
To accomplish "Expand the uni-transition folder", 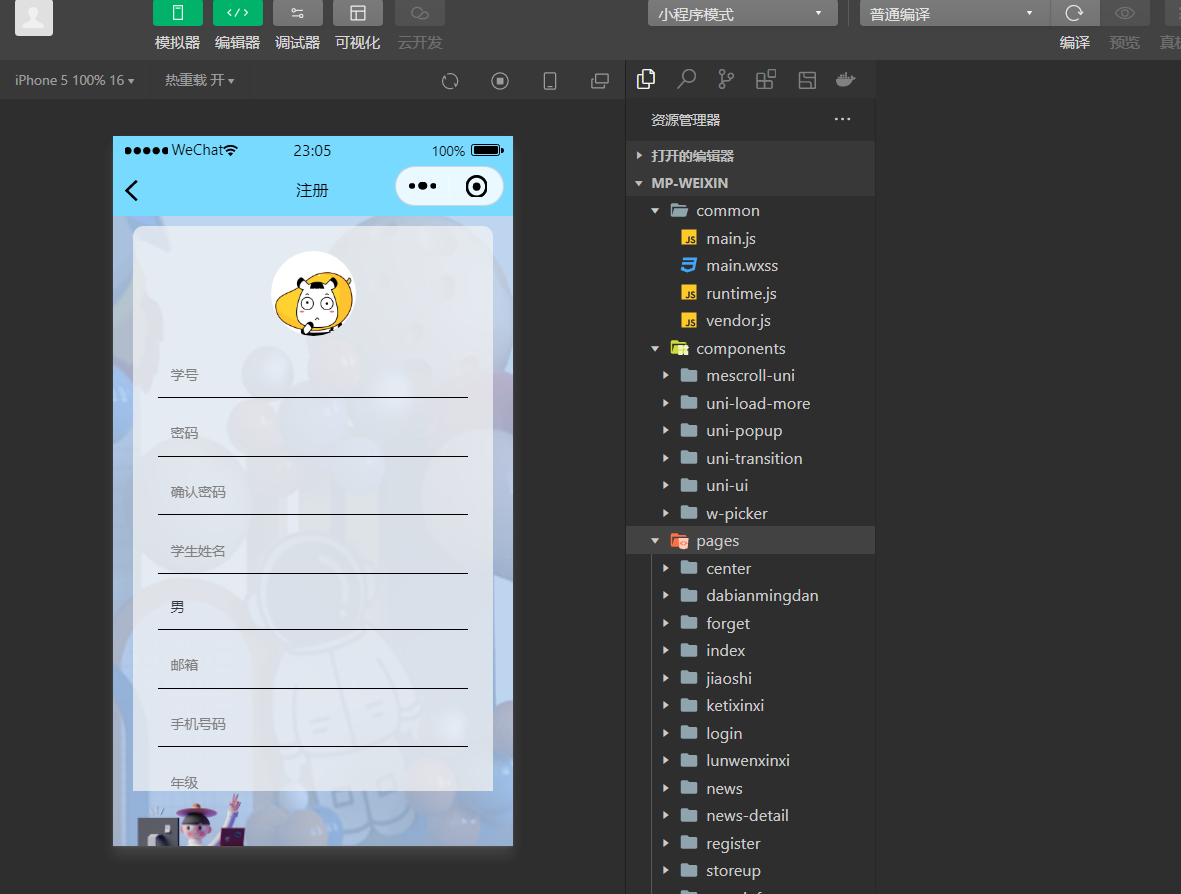I will coord(750,458).
